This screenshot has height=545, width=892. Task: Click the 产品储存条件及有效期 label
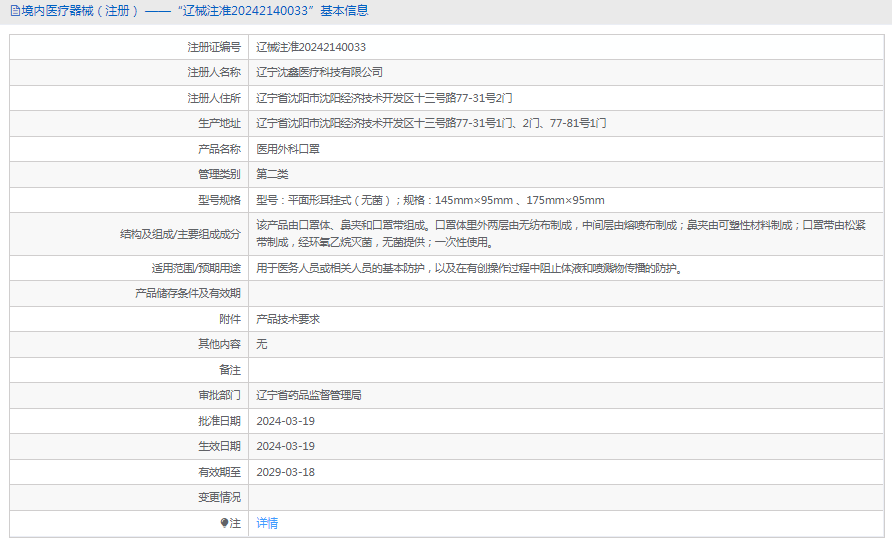(x=188, y=293)
